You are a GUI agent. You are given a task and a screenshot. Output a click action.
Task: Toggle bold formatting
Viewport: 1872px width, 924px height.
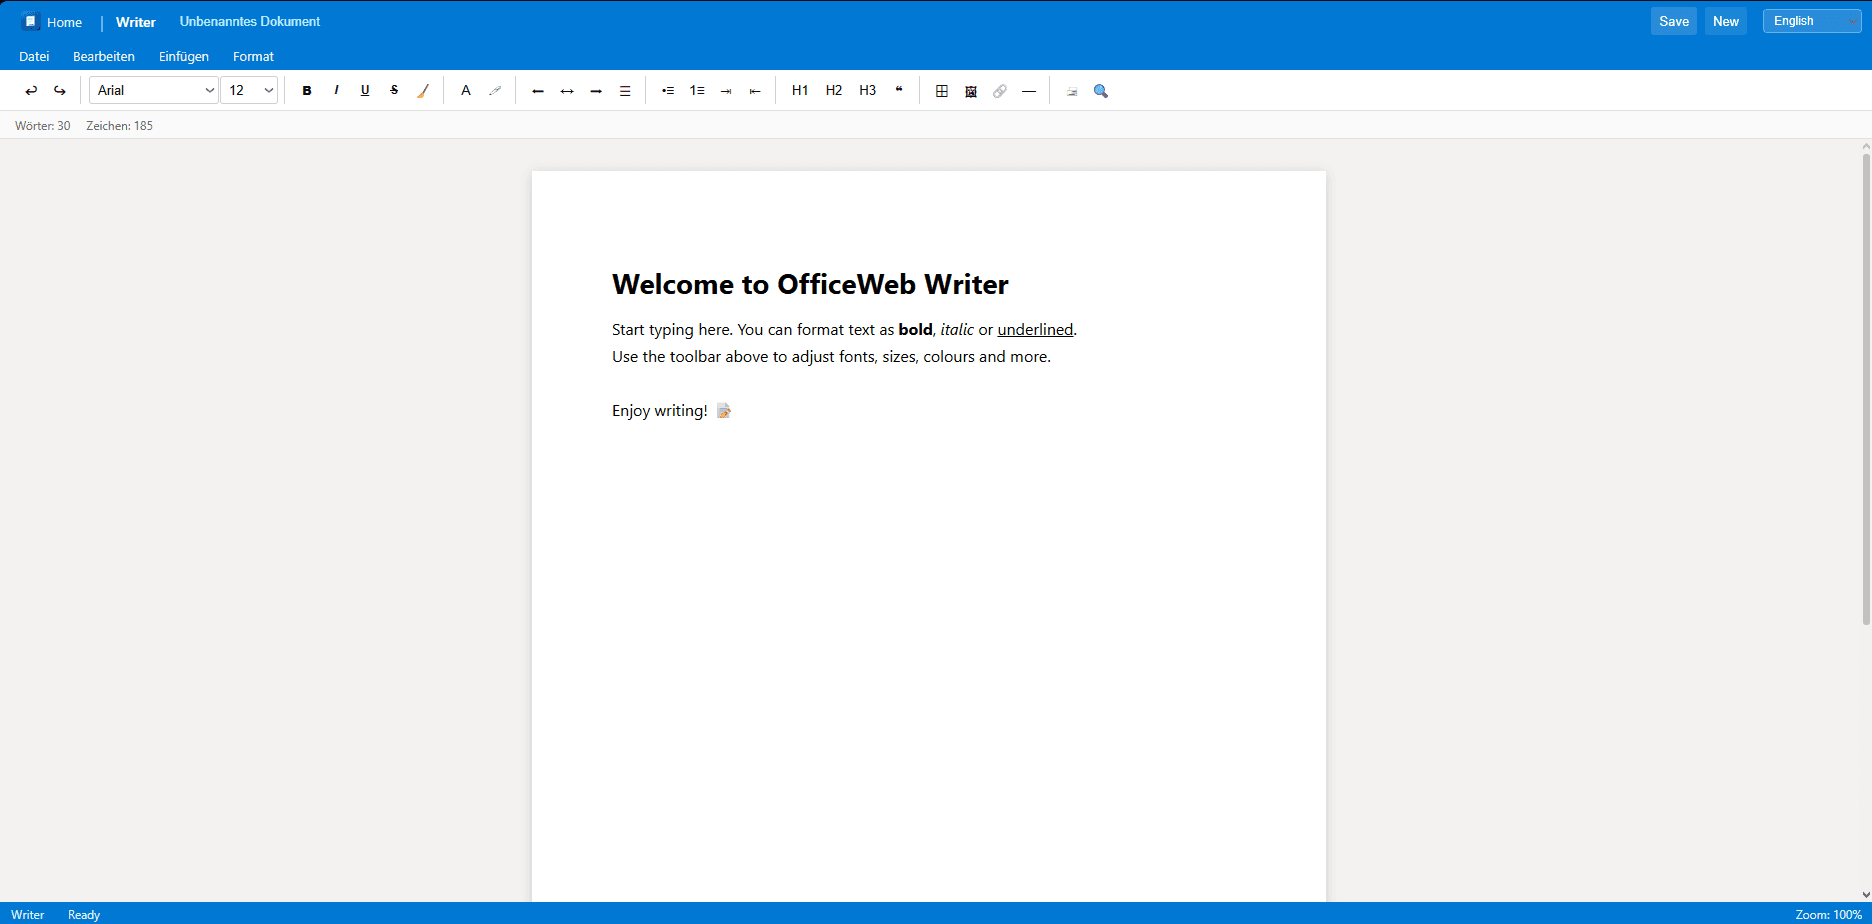[307, 90]
